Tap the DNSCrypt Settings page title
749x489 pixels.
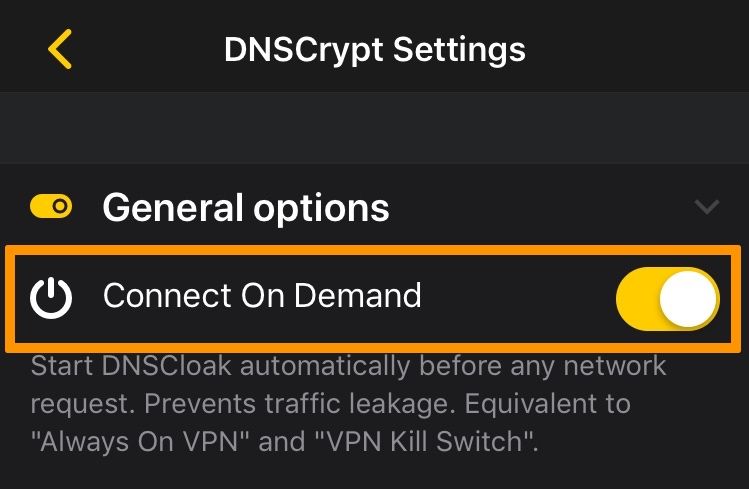click(374, 50)
